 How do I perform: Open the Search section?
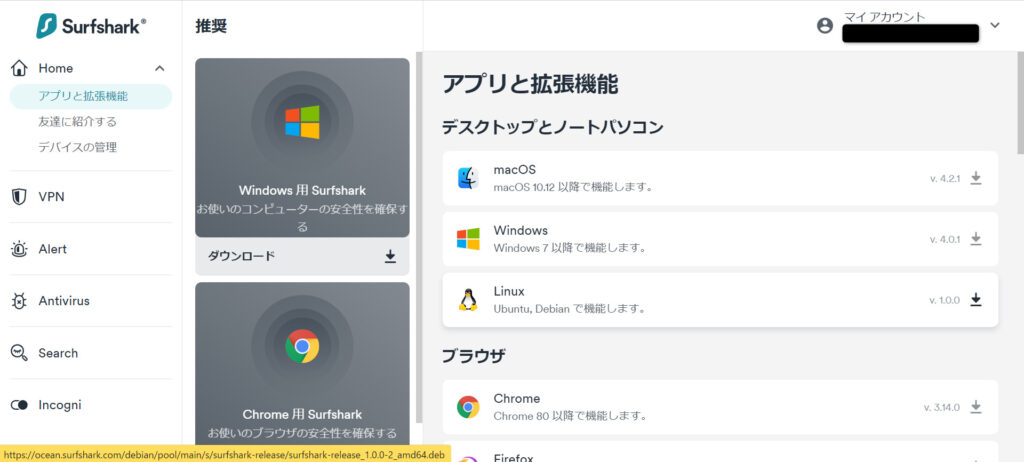click(x=58, y=353)
